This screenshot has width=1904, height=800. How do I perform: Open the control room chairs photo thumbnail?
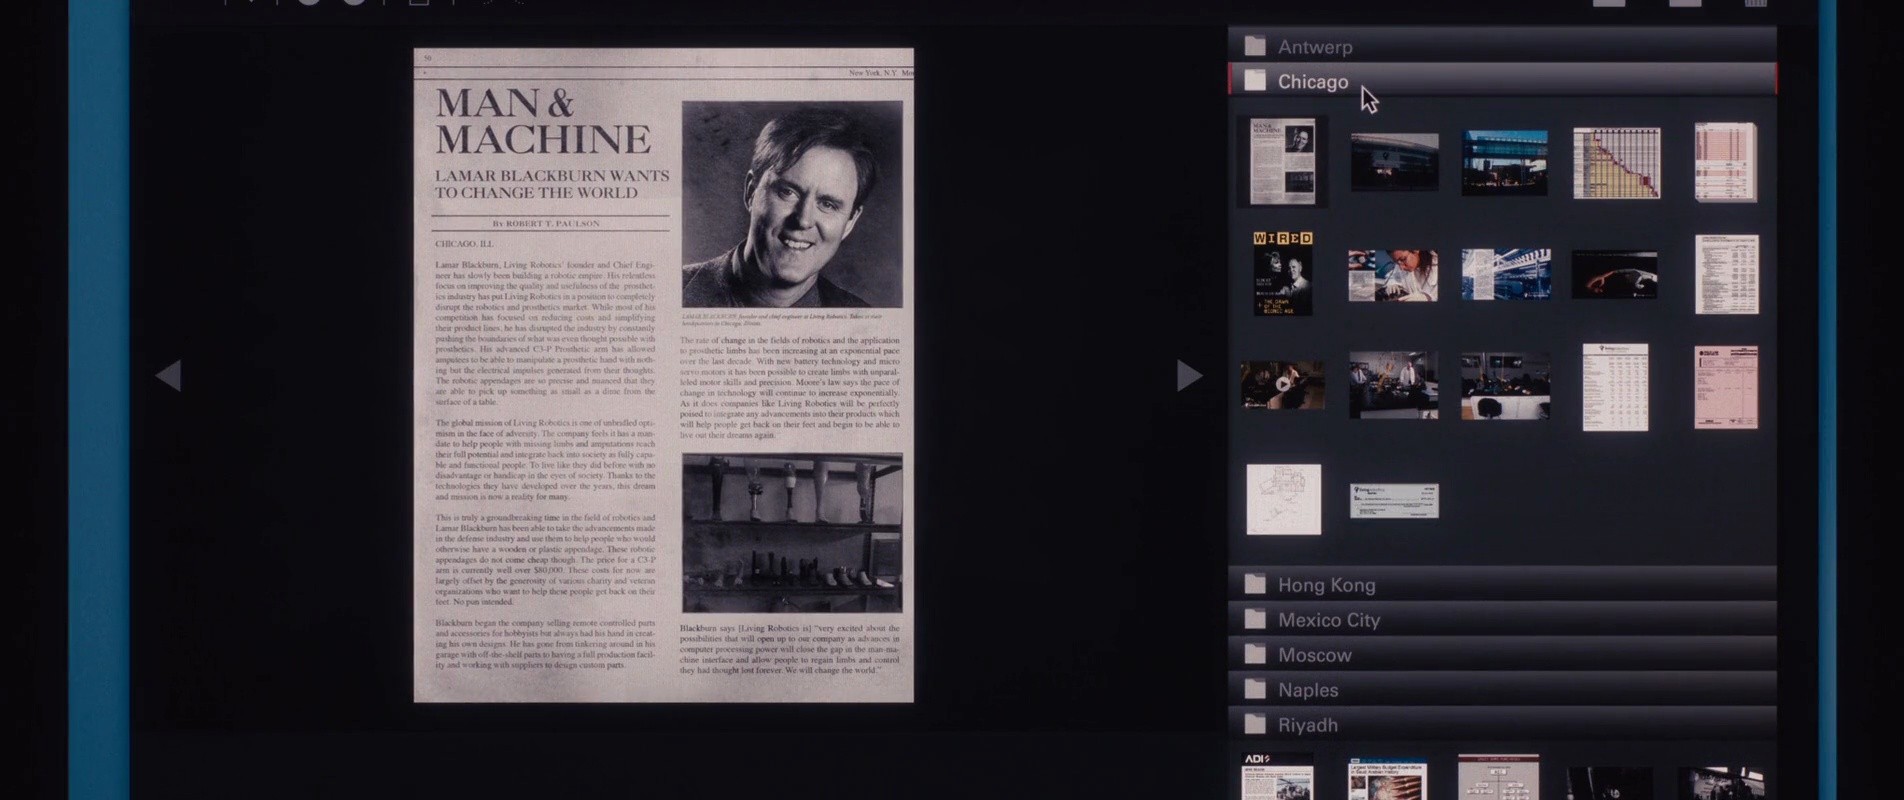tap(1505, 385)
